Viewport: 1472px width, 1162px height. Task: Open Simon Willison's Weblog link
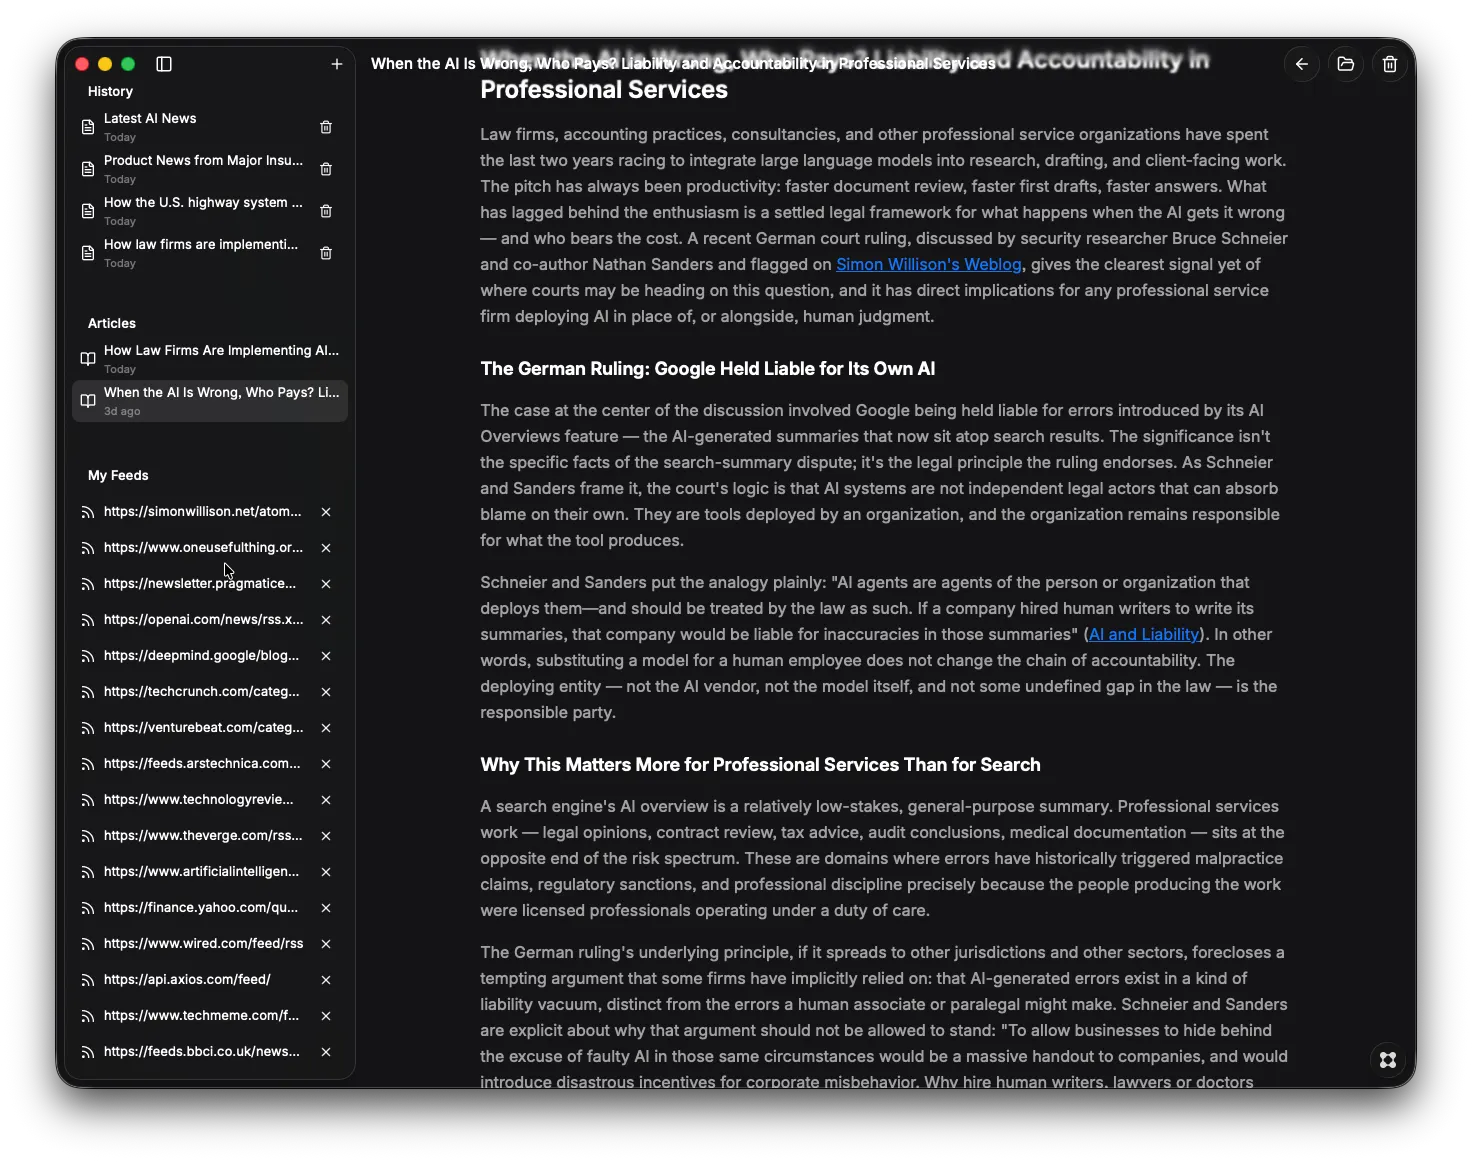pyautogui.click(x=929, y=264)
